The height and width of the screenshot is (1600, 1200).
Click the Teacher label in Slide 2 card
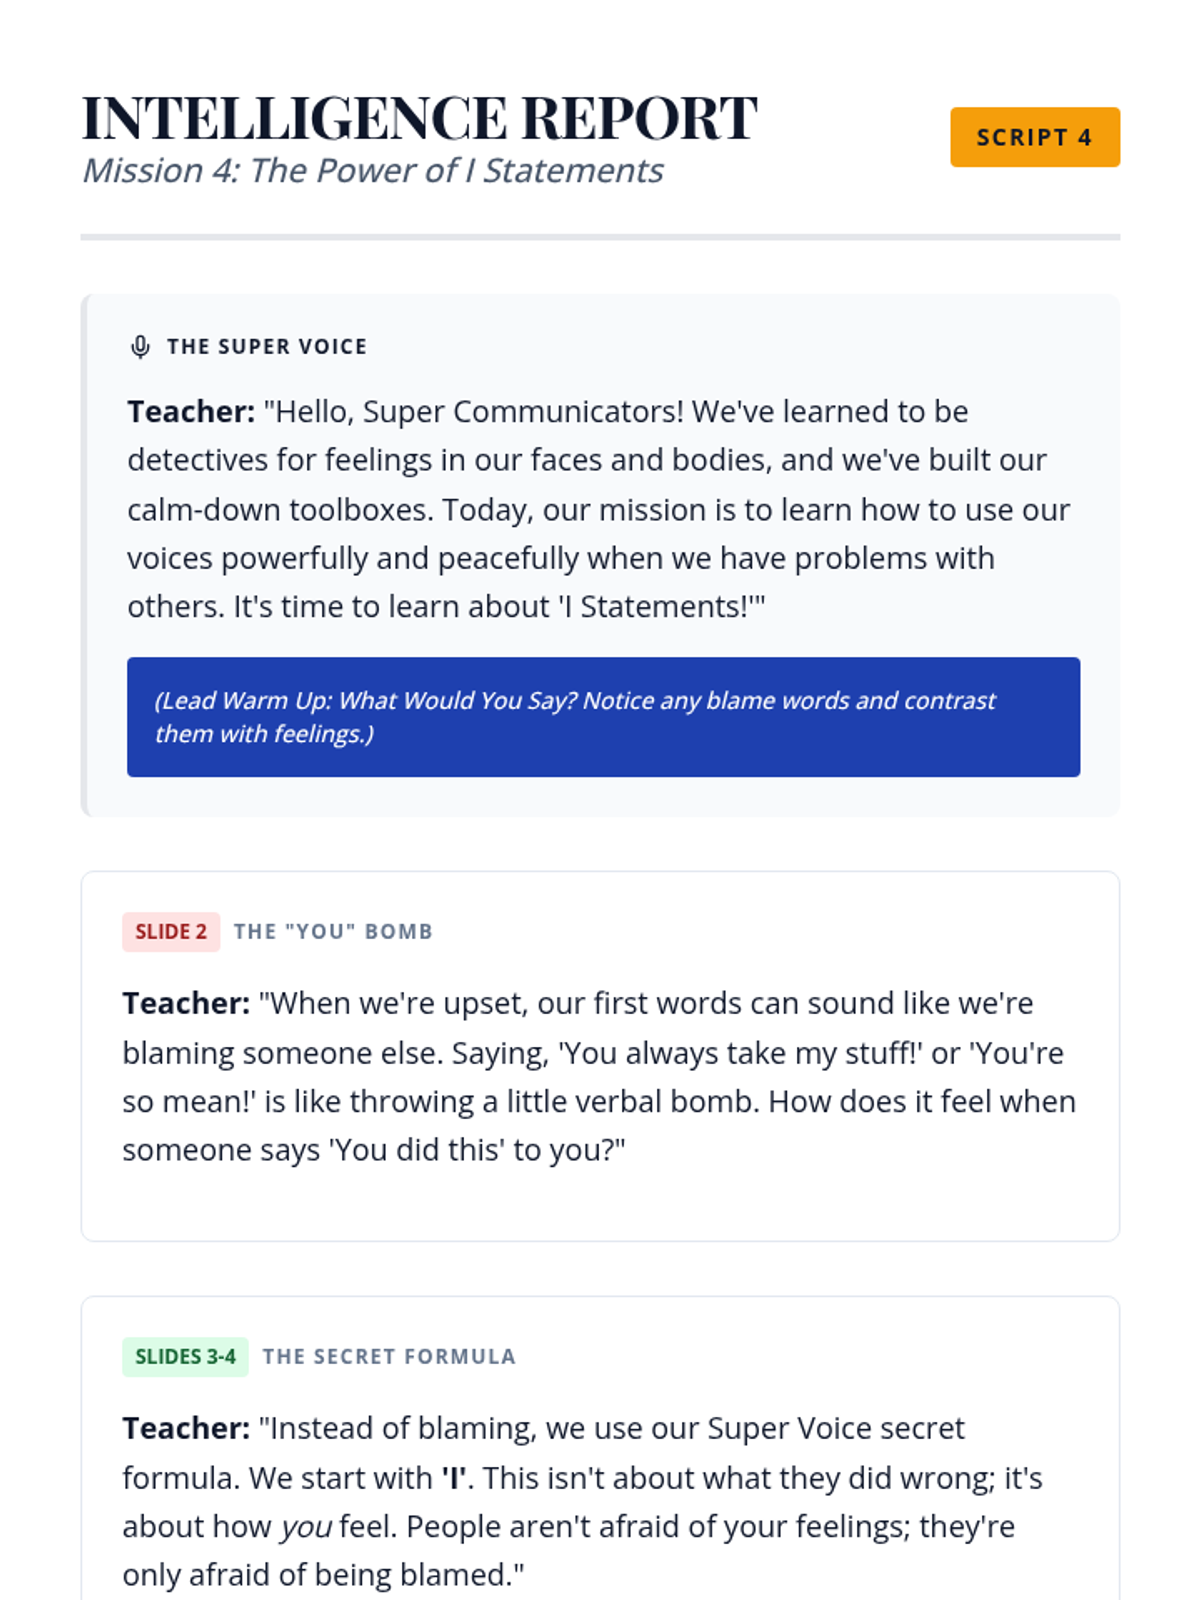tap(186, 1003)
